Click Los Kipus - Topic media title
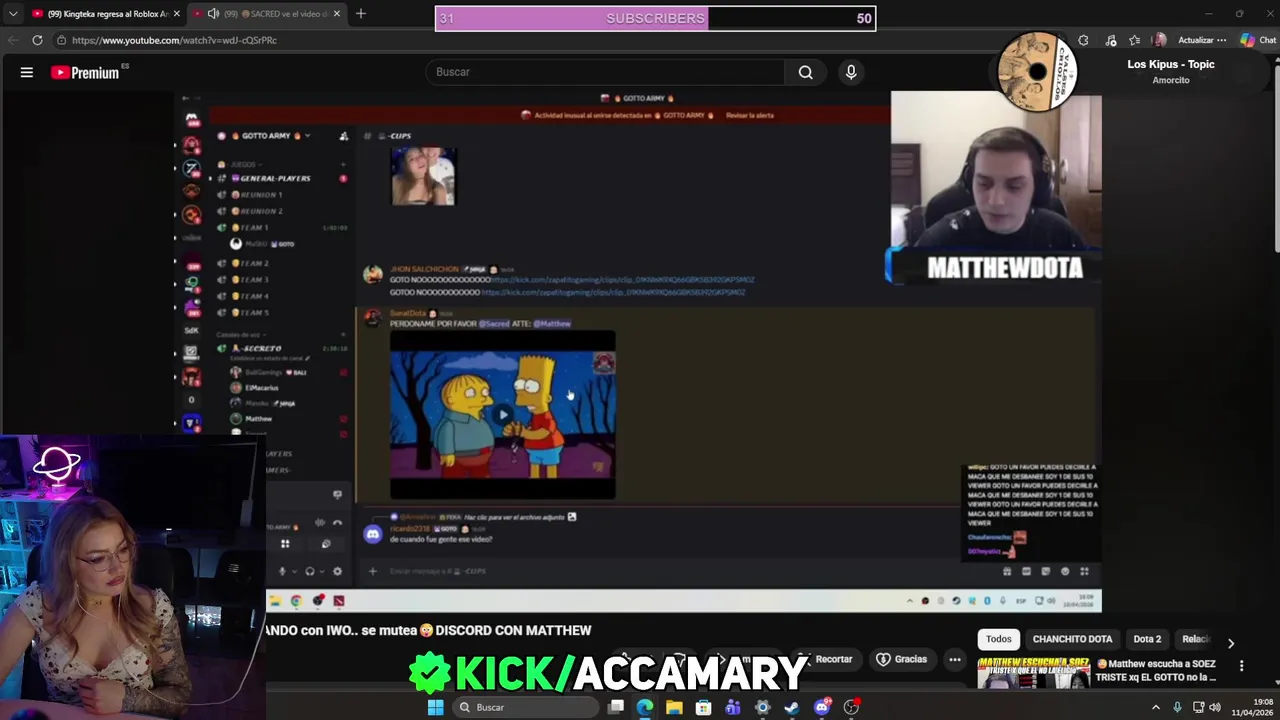The width and height of the screenshot is (1280, 720). (x=1171, y=64)
